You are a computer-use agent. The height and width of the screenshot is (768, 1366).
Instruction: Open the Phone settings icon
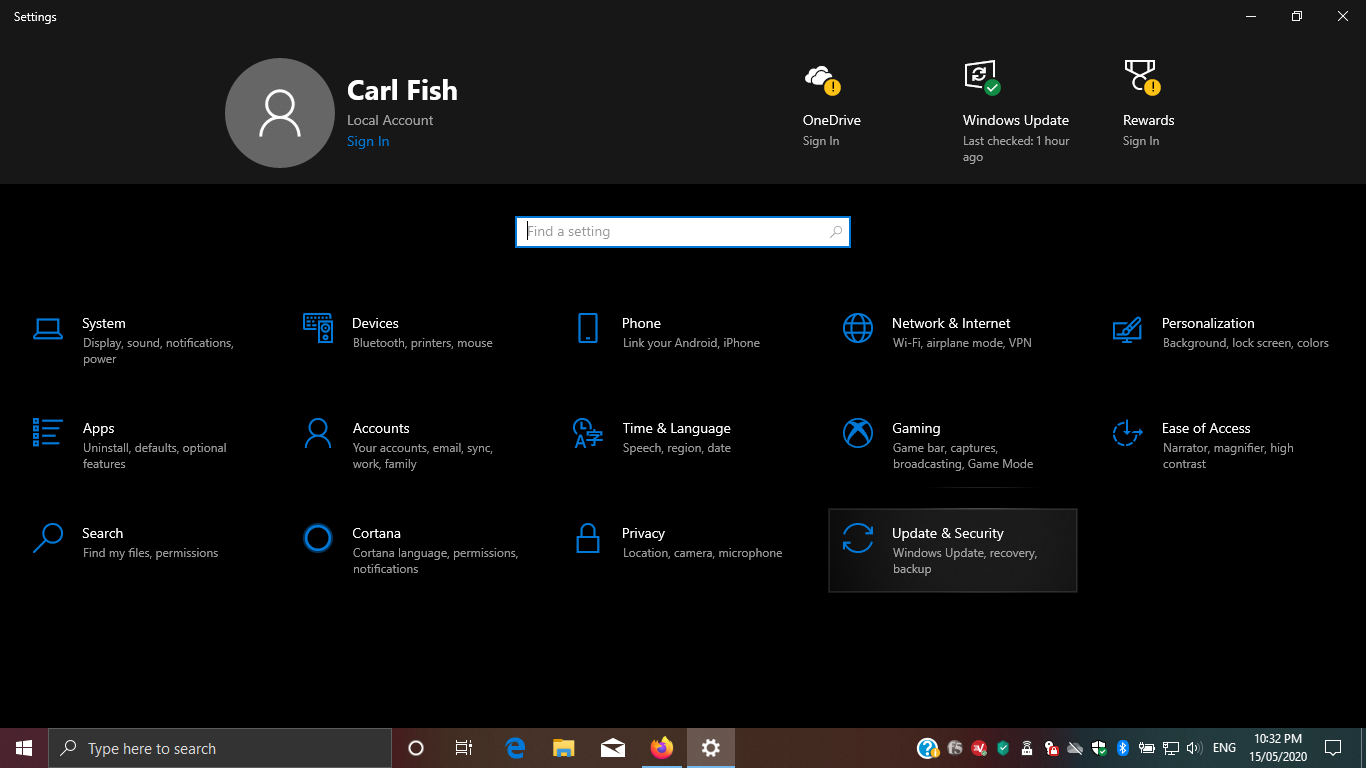point(588,328)
